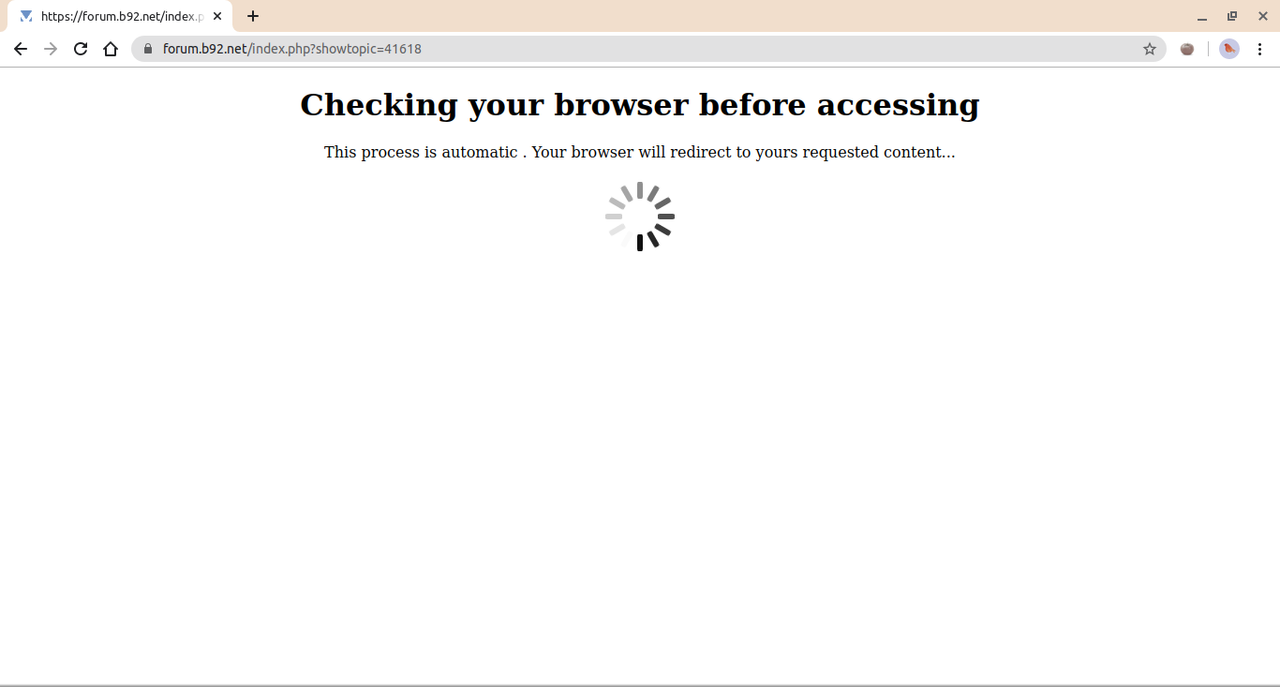This screenshot has height=687, width=1280.
Task: Click the forward navigation arrow
Action: (x=51, y=49)
